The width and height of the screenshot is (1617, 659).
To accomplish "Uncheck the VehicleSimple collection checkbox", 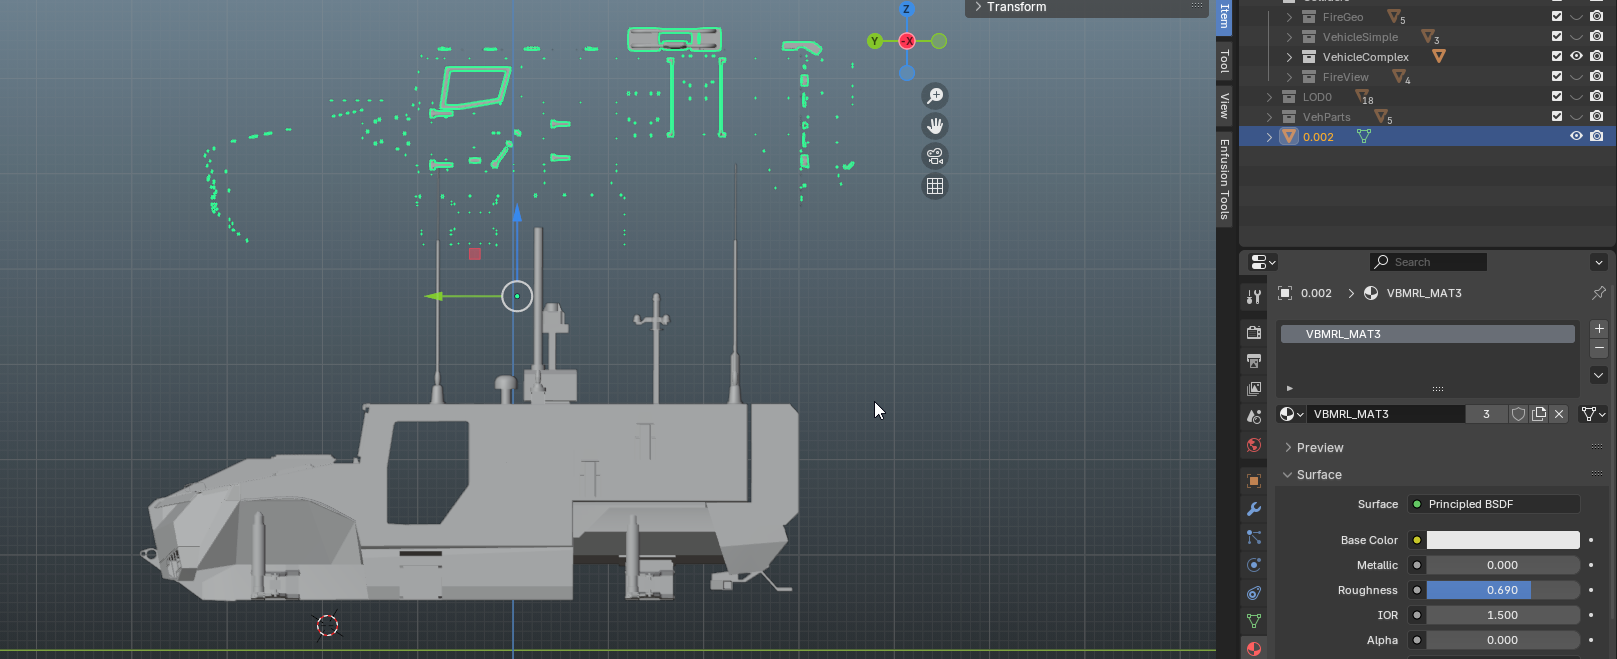I will [1557, 37].
